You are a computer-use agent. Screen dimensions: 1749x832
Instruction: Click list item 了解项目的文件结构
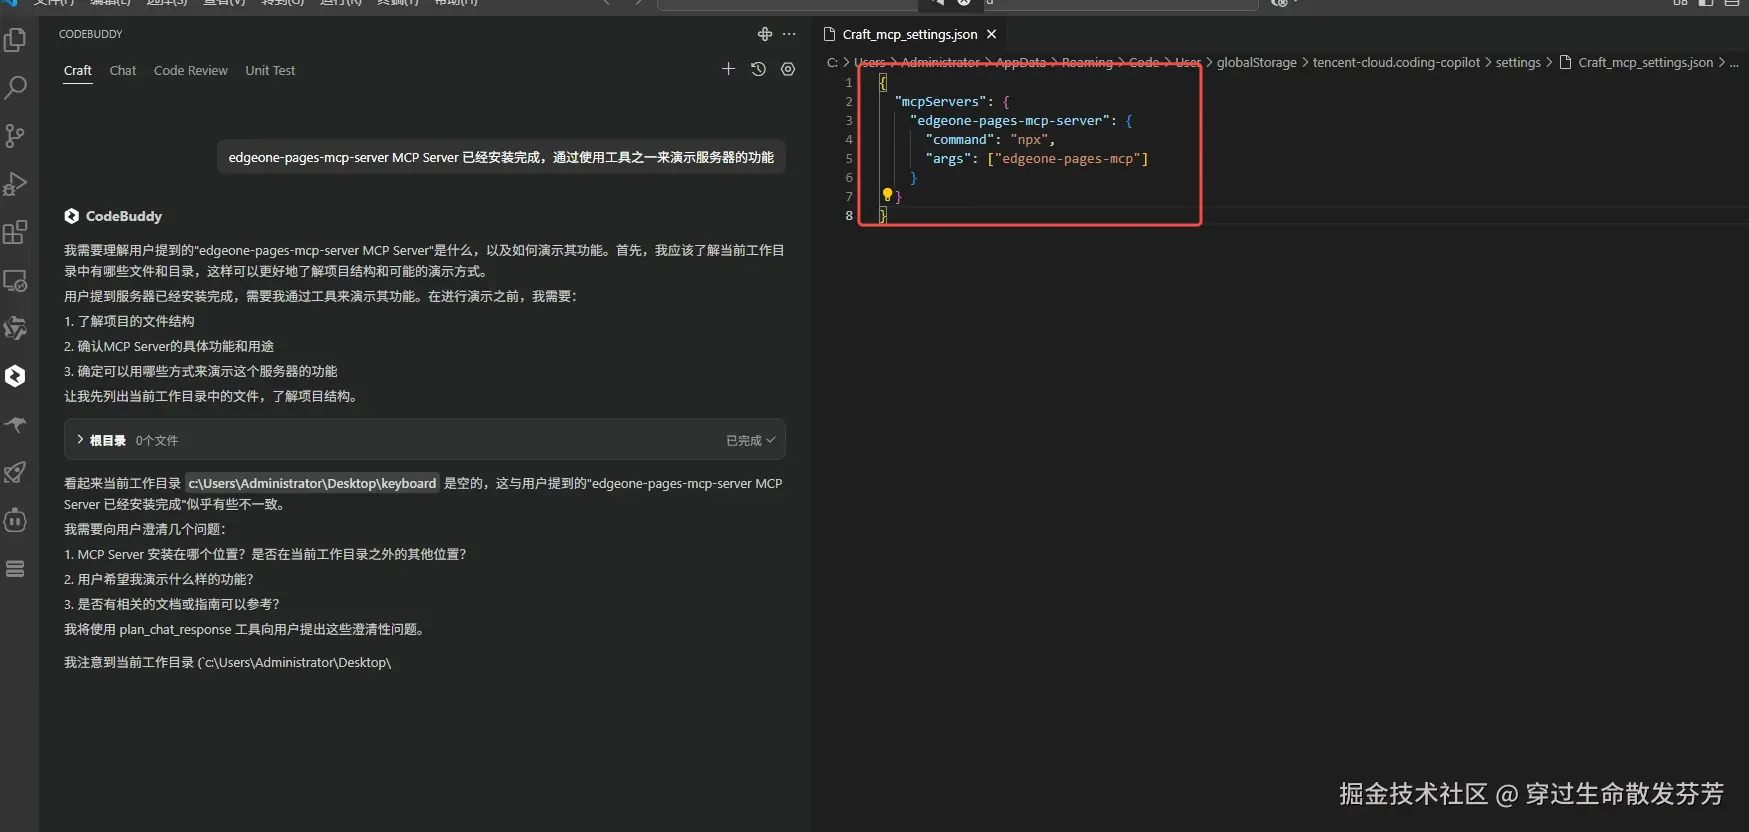click(x=129, y=321)
